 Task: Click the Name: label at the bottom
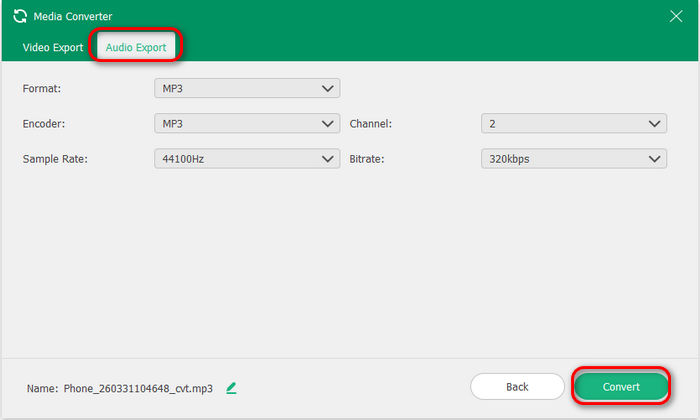43,388
